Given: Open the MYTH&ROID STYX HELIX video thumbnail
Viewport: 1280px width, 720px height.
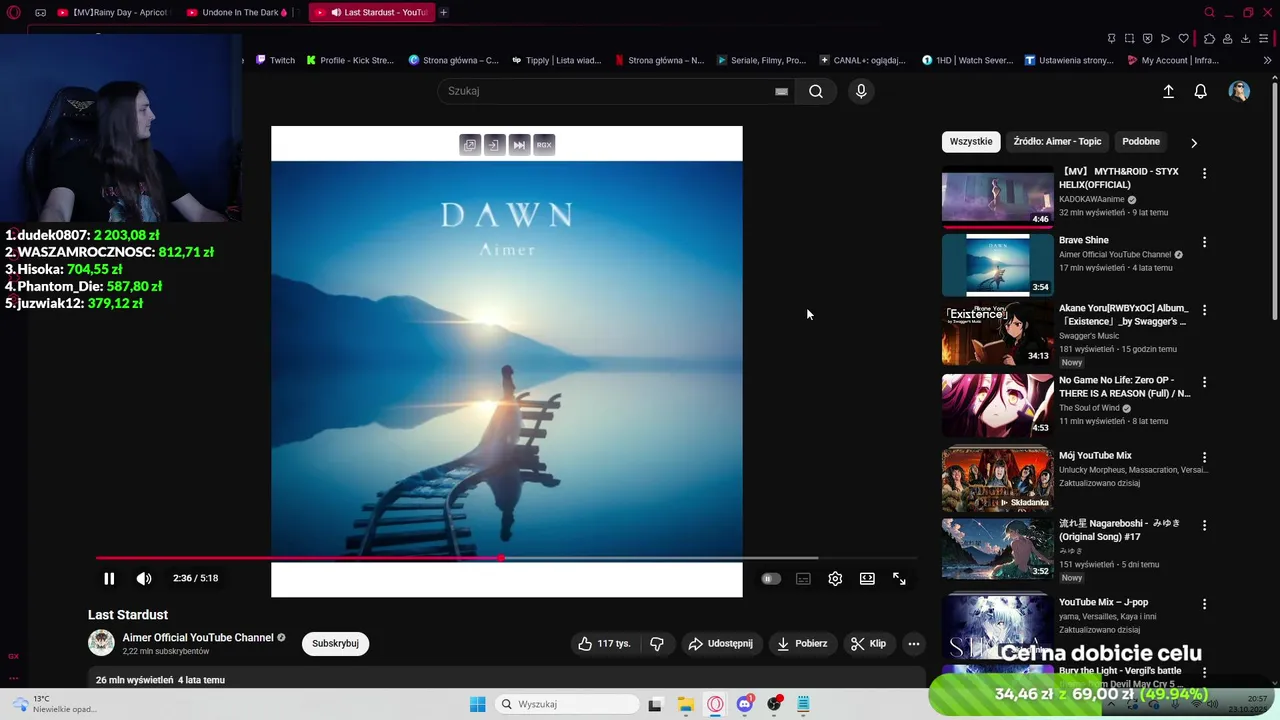Looking at the screenshot, I should coord(997,197).
